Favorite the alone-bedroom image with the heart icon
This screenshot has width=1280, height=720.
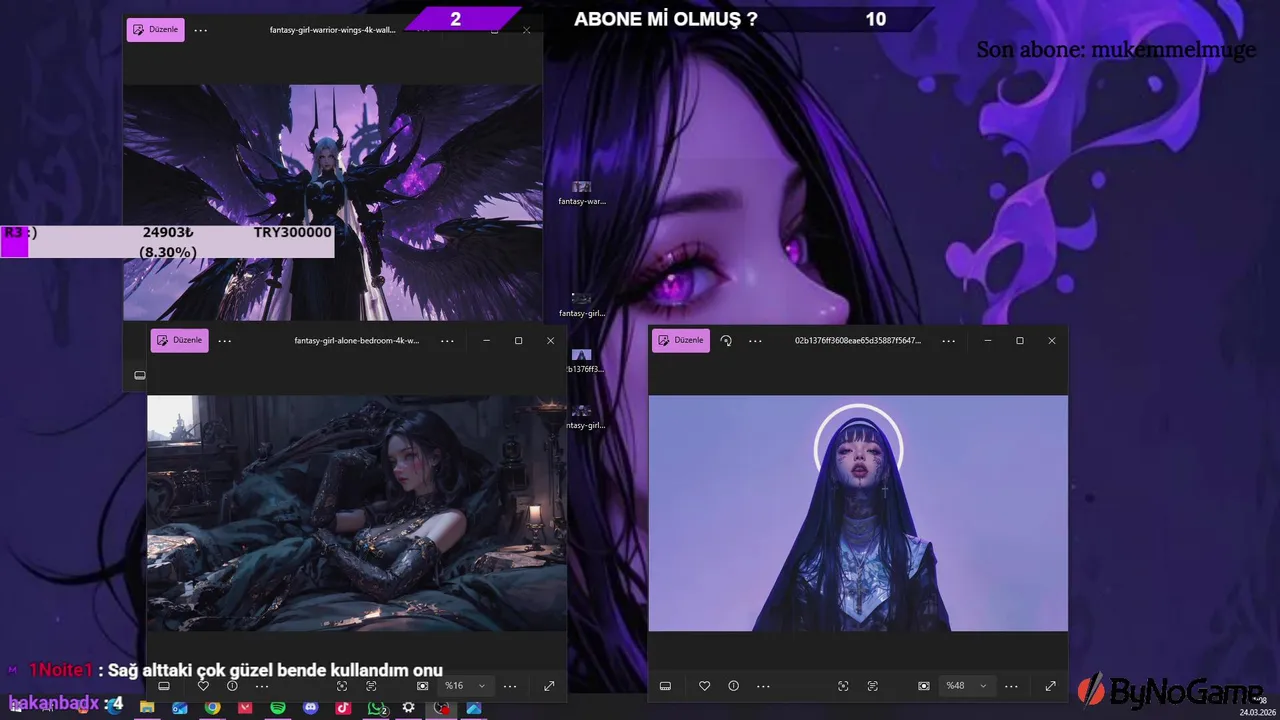click(203, 686)
